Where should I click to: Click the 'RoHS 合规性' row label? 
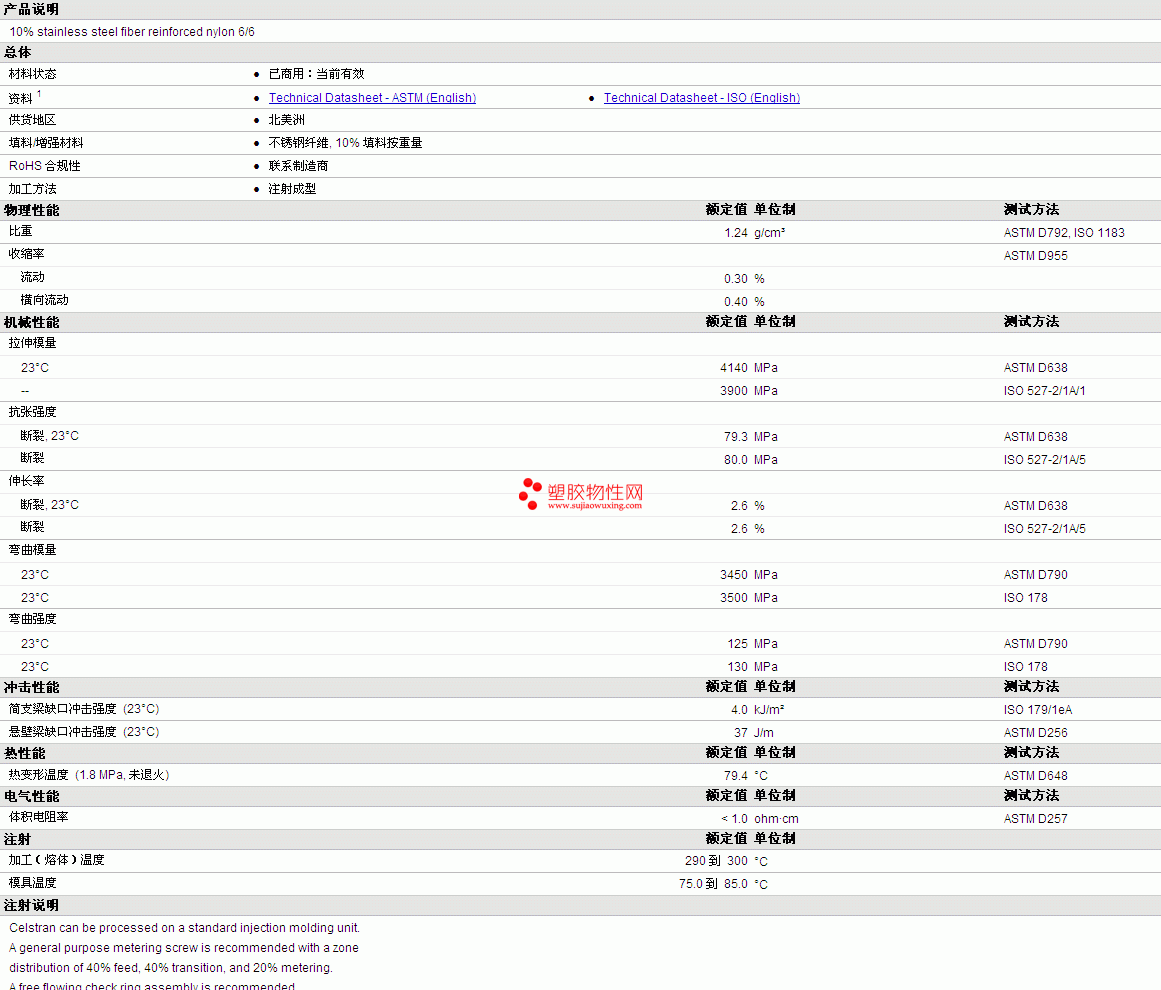coord(44,166)
